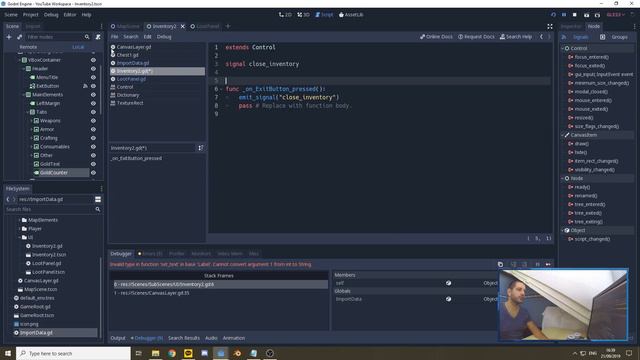Screen dimensions: 640x360
Task: Play the project
Action: (553, 15)
